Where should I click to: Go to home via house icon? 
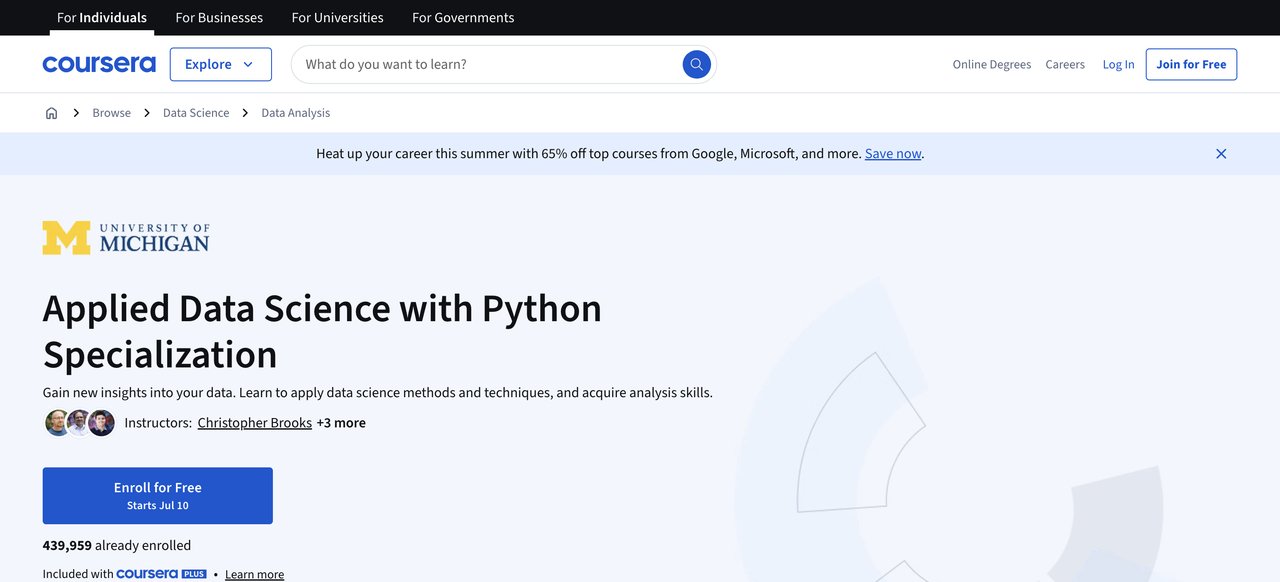pos(51,113)
